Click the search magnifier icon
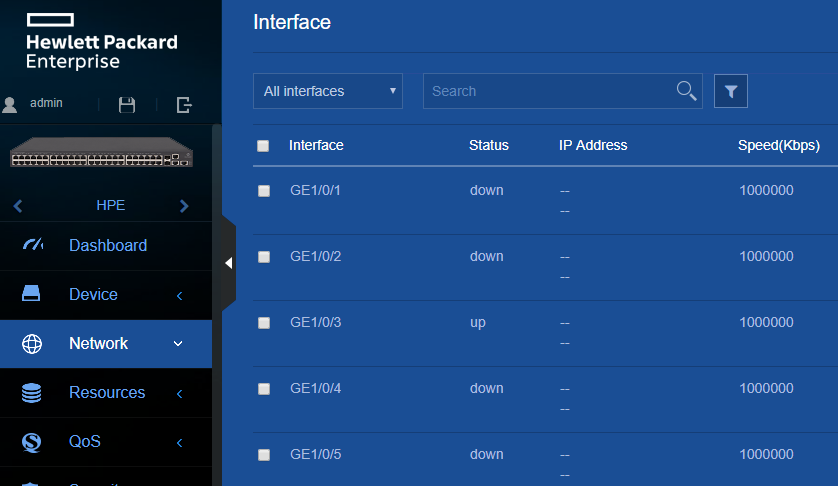This screenshot has height=486, width=838. 686,91
